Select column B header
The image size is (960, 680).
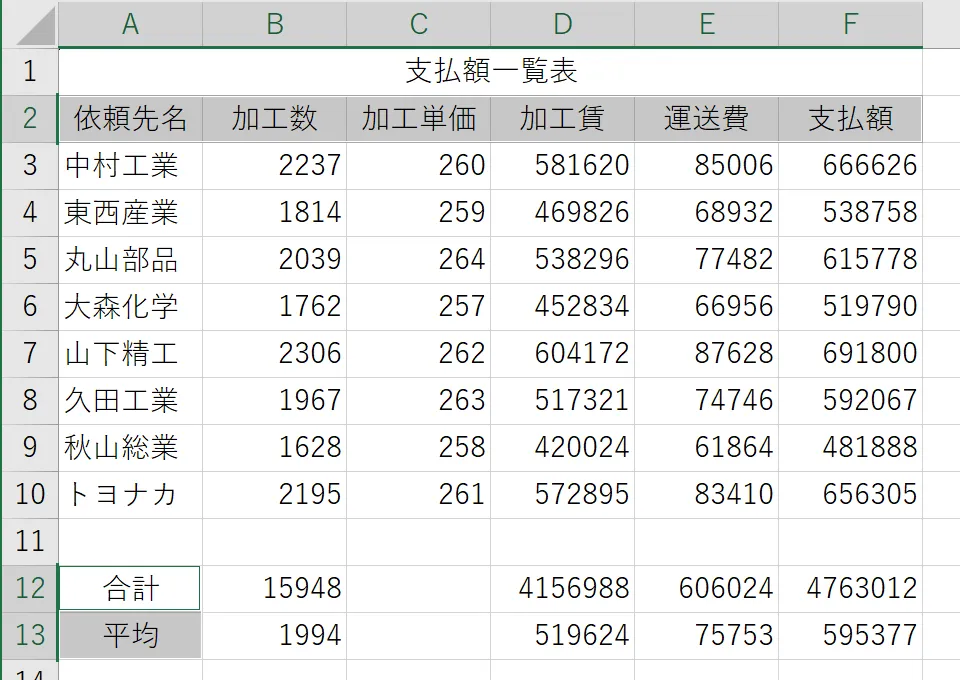(x=274, y=24)
